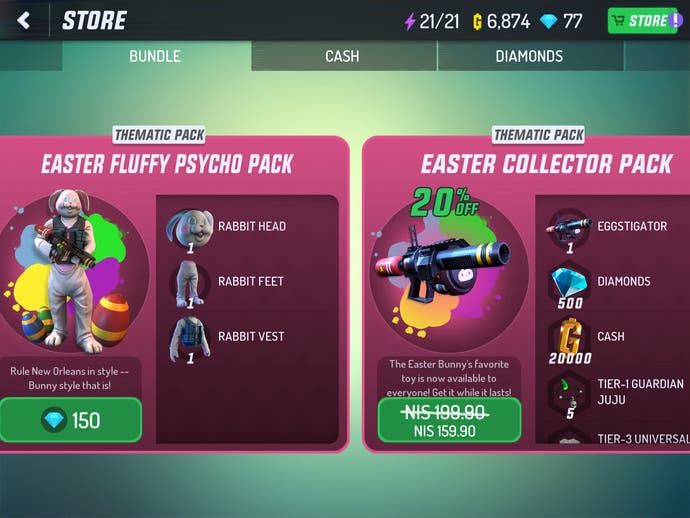Tap the gold cash currency icon
The height and width of the screenshot is (518, 690).
coord(477,22)
